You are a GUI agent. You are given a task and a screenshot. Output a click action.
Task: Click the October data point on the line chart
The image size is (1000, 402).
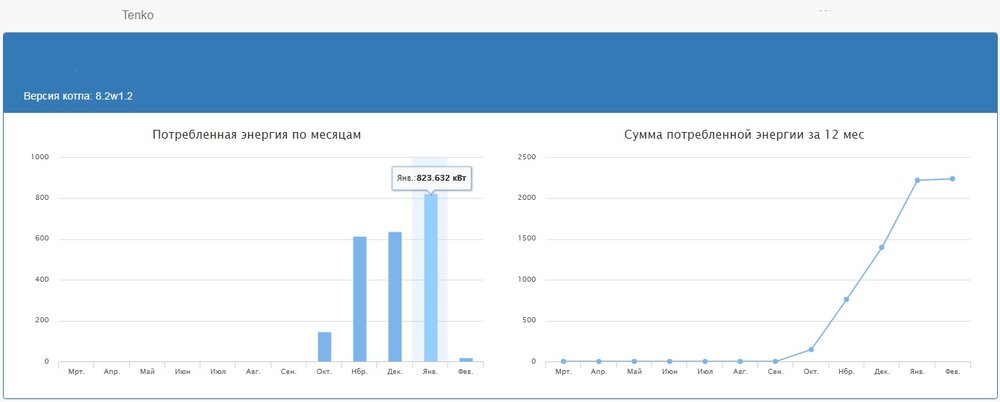click(811, 349)
